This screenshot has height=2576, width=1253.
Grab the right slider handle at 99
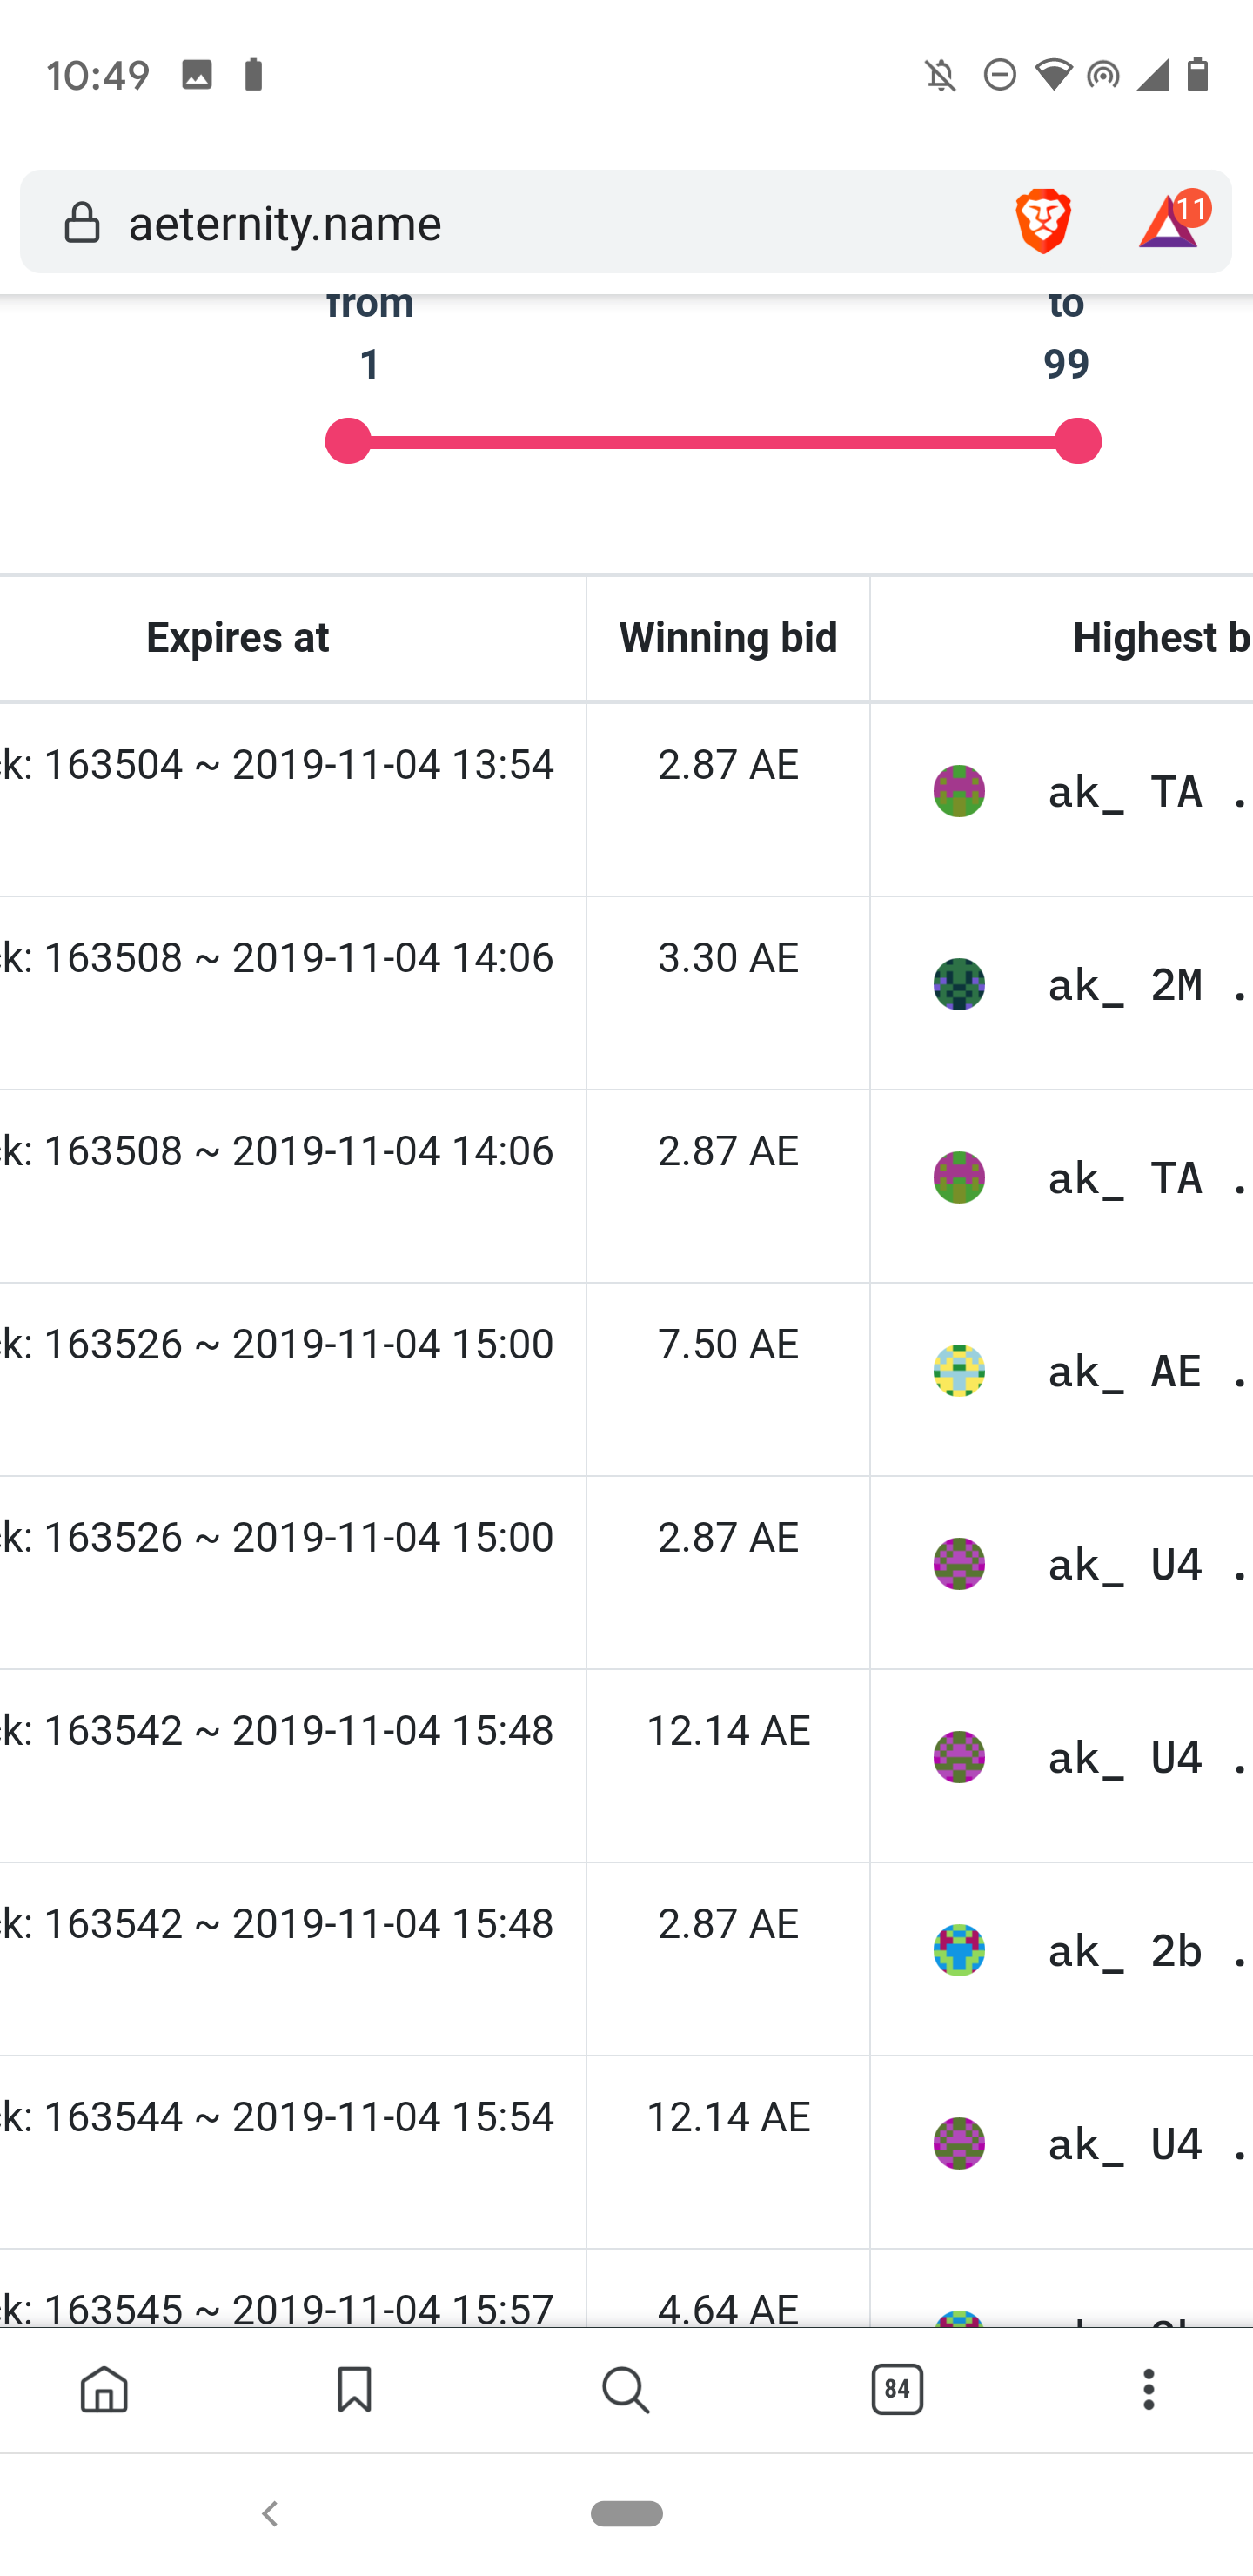click(1078, 441)
